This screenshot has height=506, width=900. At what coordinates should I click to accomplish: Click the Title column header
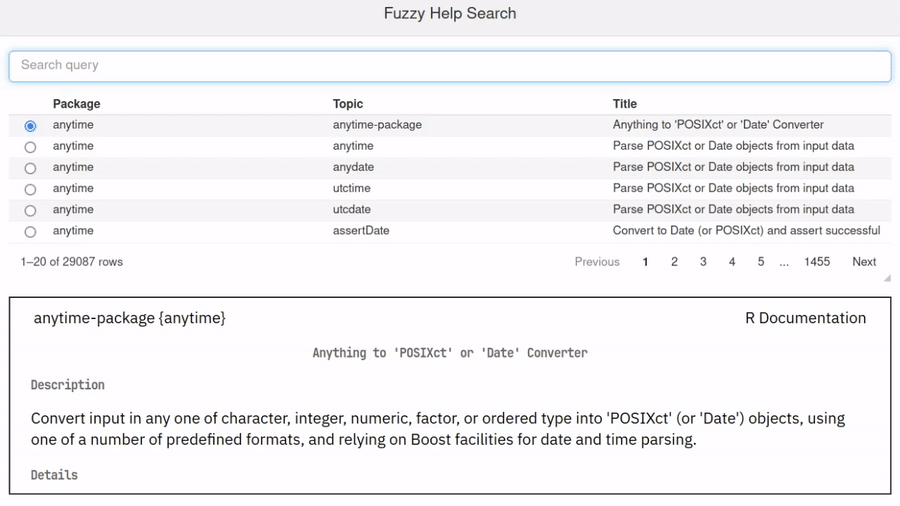625,104
